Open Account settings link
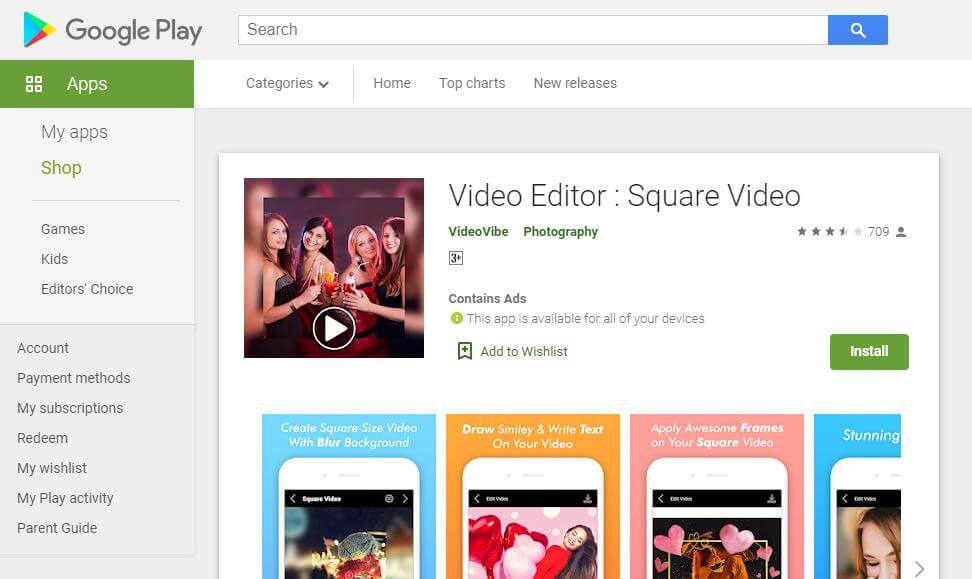 tap(43, 348)
